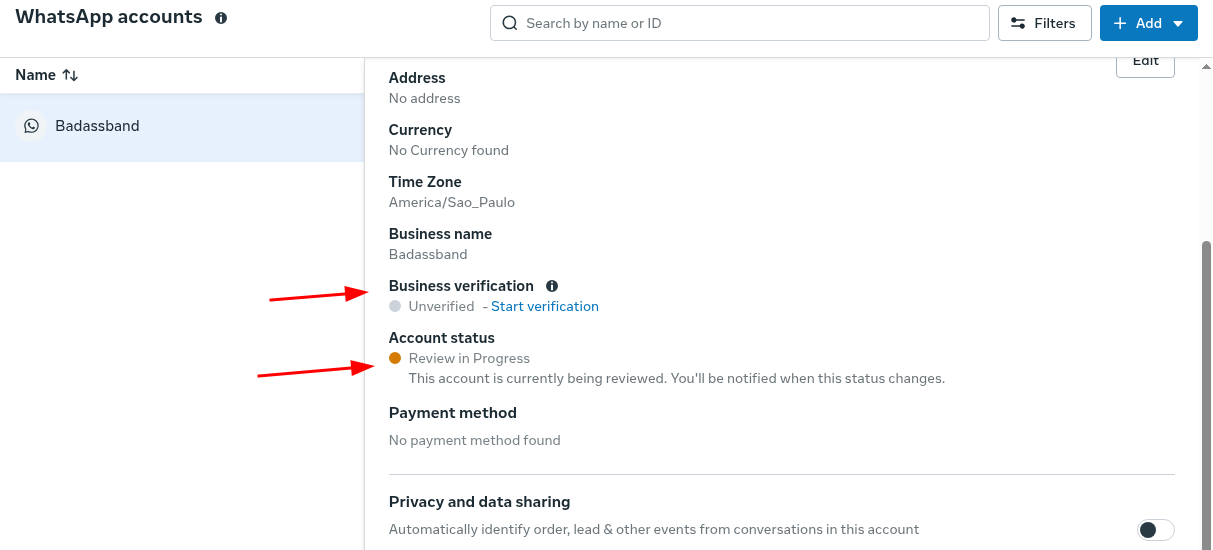Viewport: 1213px width, 550px height.
Task: Click the plus icon on Add button
Action: (x=1120, y=23)
